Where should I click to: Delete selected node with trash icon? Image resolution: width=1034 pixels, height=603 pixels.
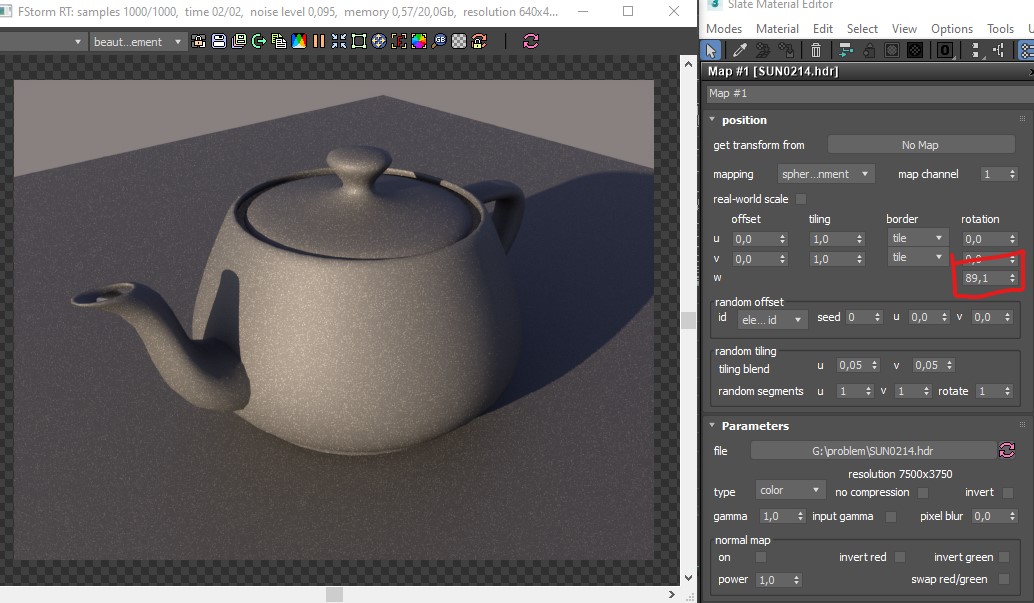(816, 50)
